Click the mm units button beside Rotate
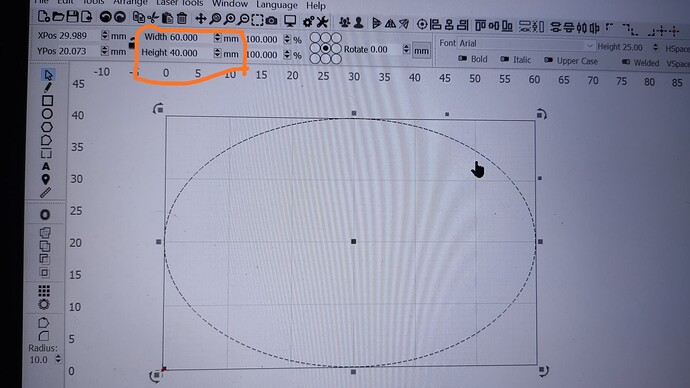690x388 pixels. 421,51
